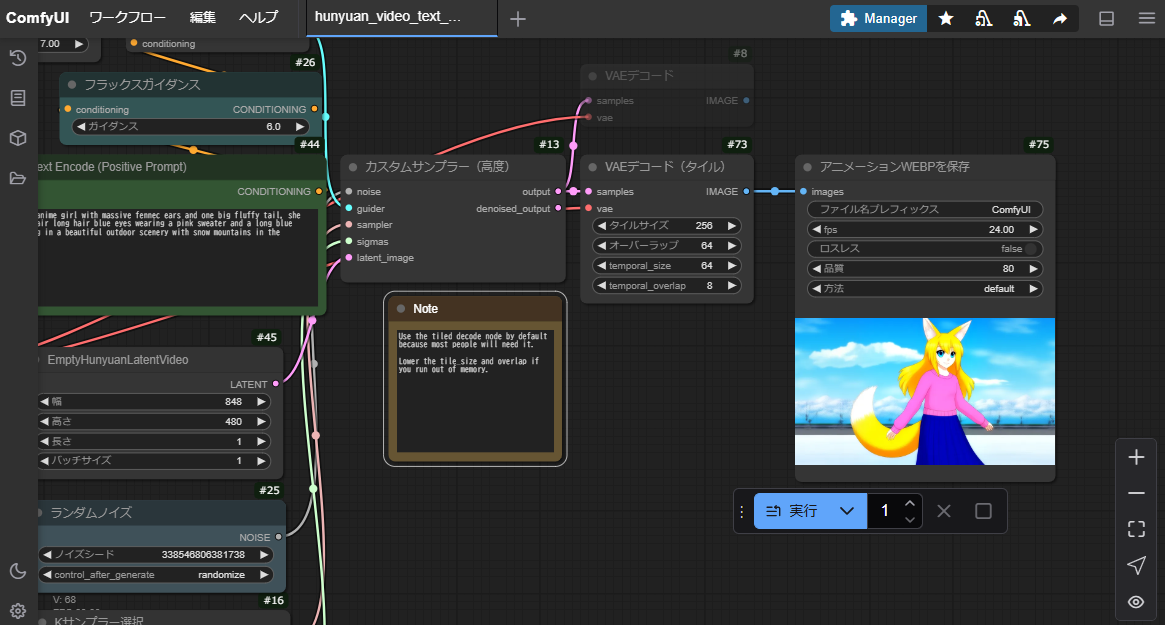This screenshot has height=625, width=1165.
Task: Open the ヘルプ menu
Action: click(259, 18)
